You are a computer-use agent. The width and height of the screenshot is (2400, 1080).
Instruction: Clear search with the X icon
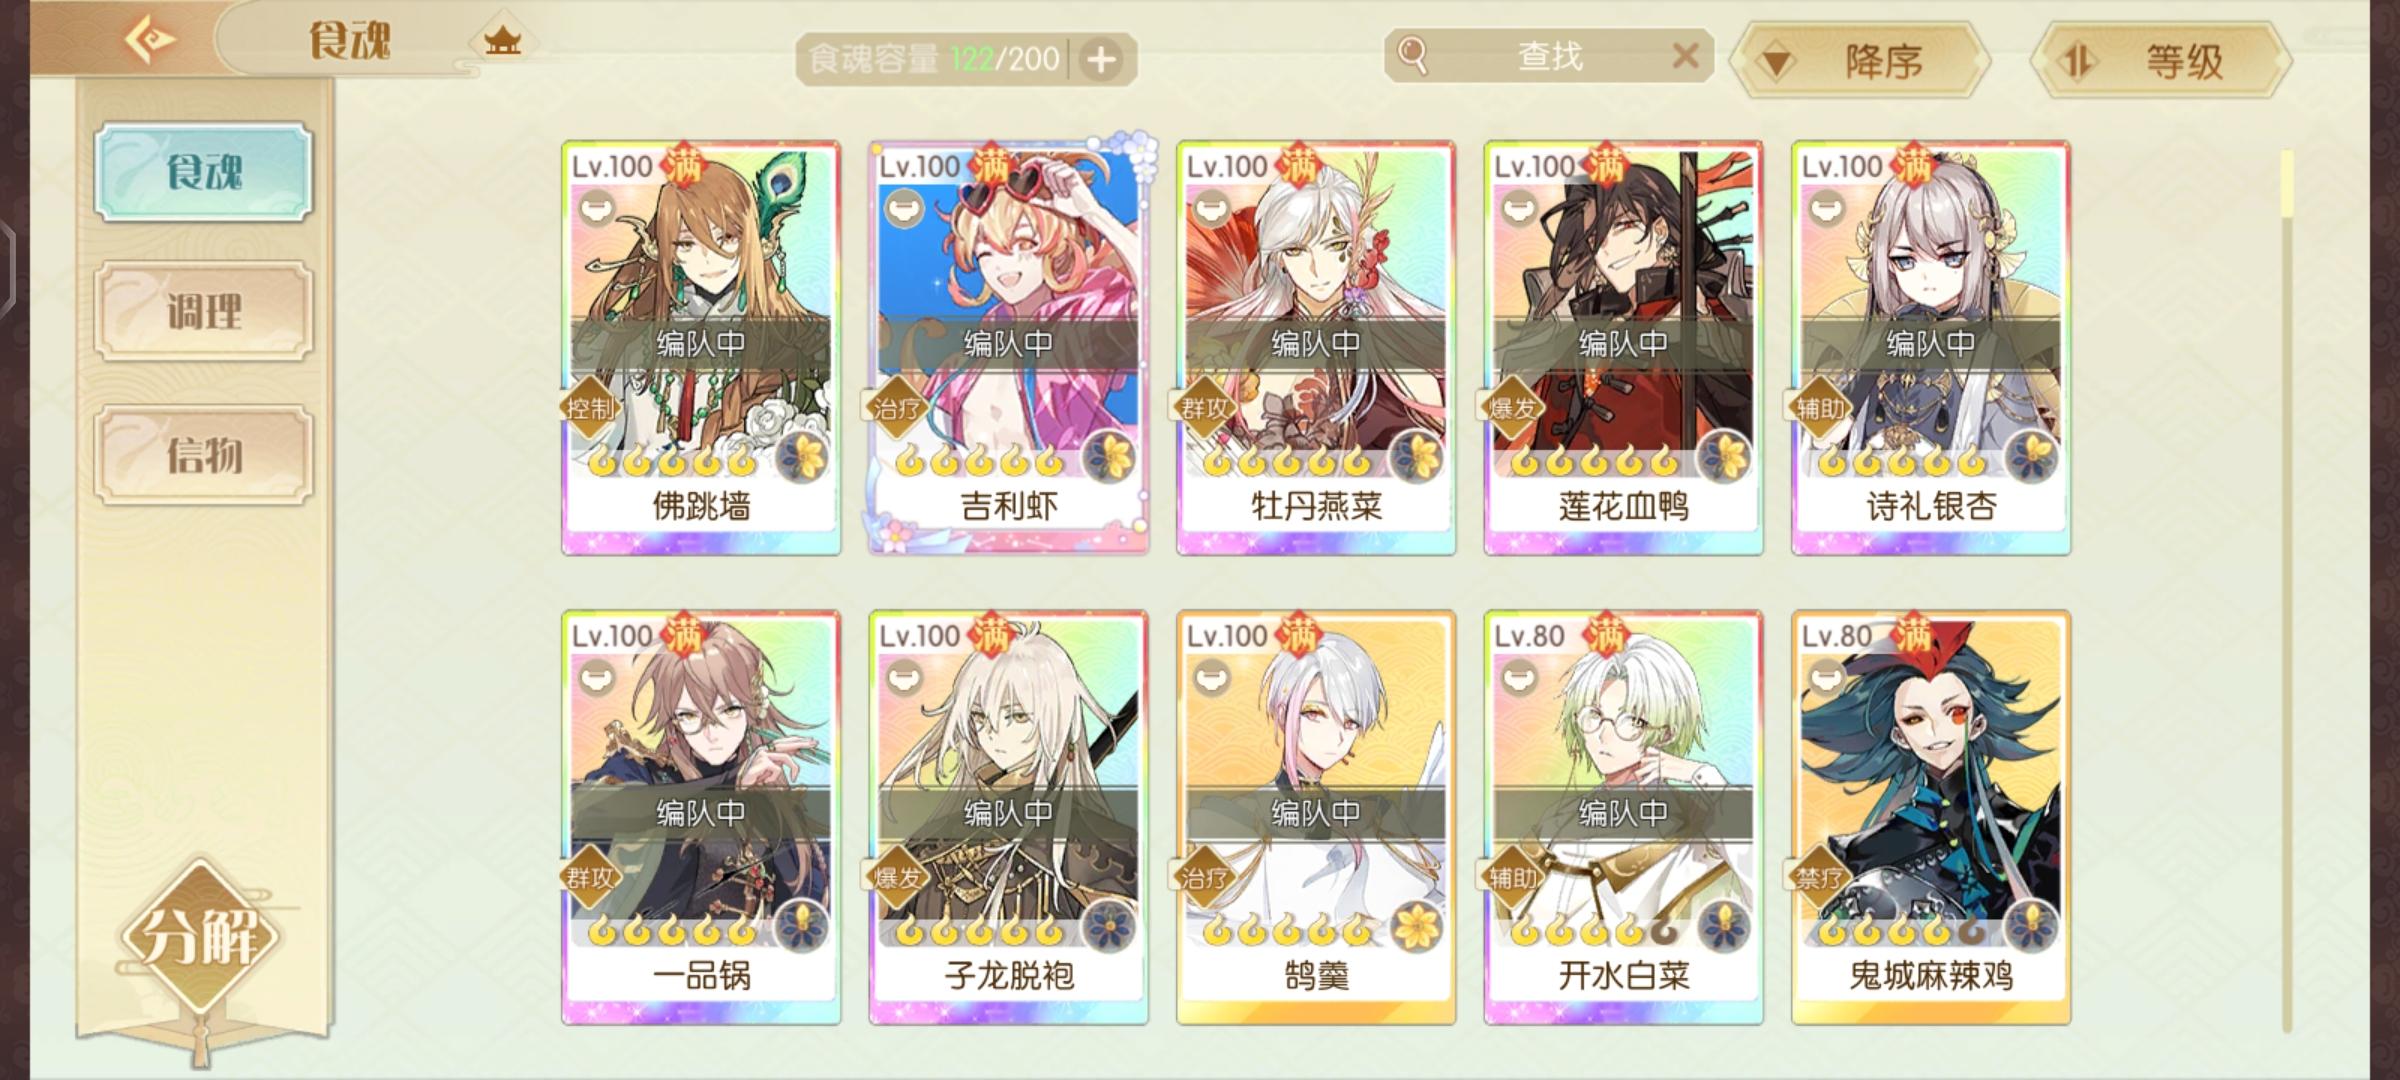tap(1685, 55)
